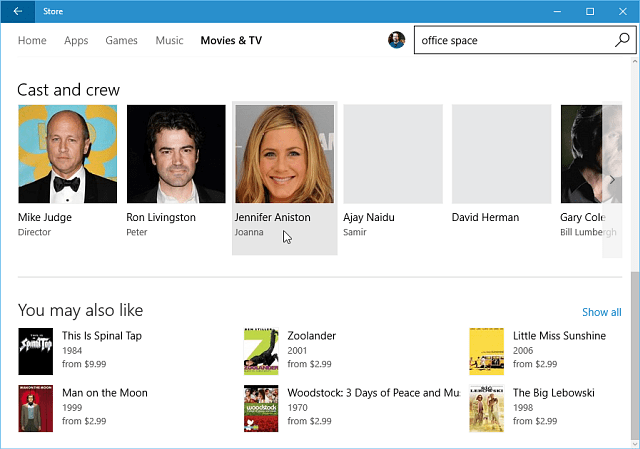Click the vertical scrollbar thumb
640x449 pixels.
(x=635, y=354)
